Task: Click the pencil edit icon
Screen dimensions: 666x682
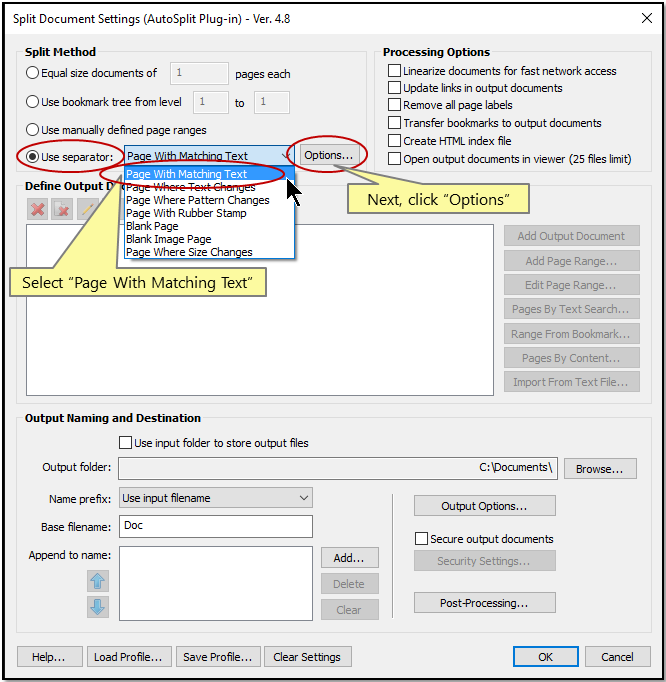Action: pyautogui.click(x=87, y=210)
